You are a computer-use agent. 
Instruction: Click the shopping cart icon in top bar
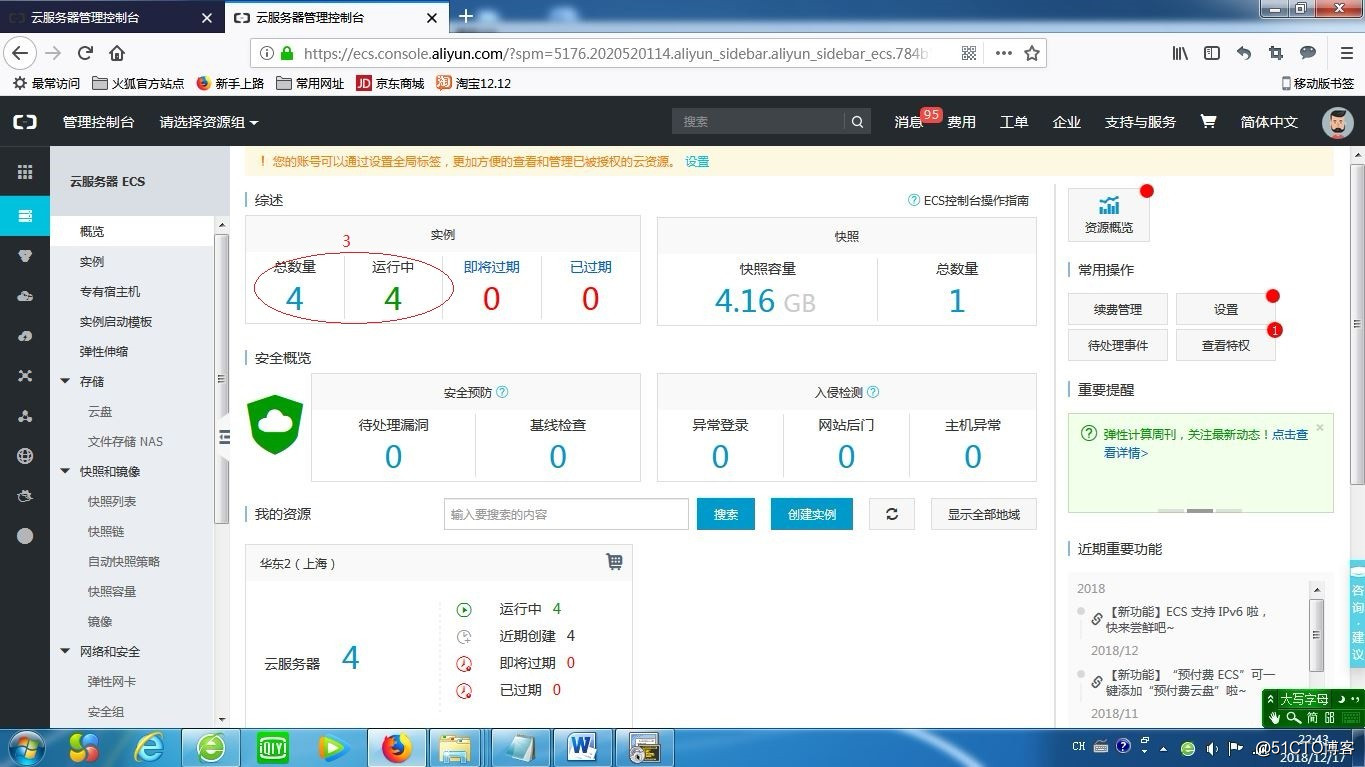tap(1208, 121)
